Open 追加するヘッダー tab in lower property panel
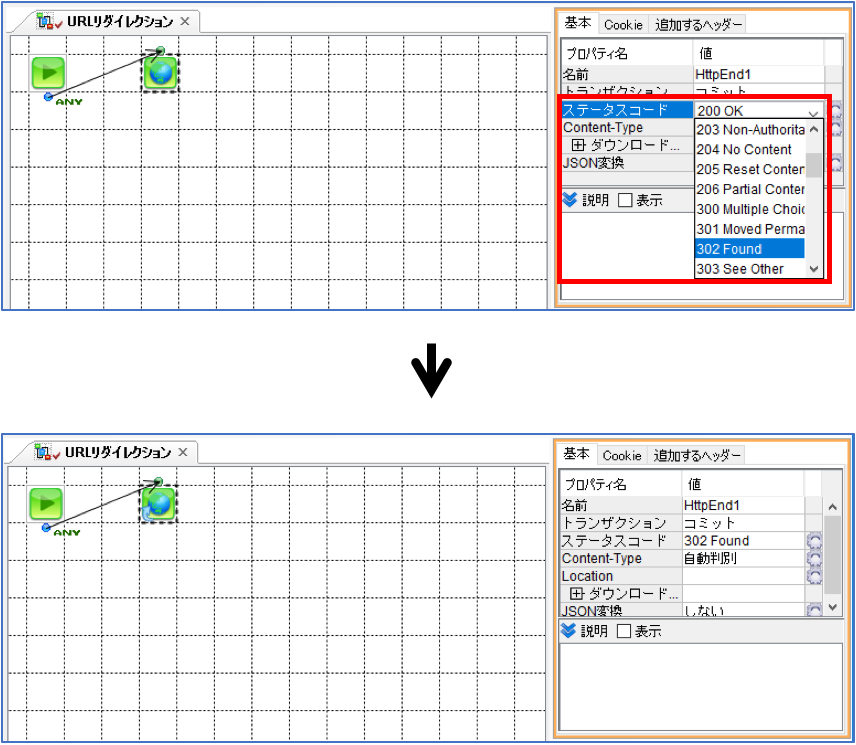856x745 pixels. coord(697,455)
